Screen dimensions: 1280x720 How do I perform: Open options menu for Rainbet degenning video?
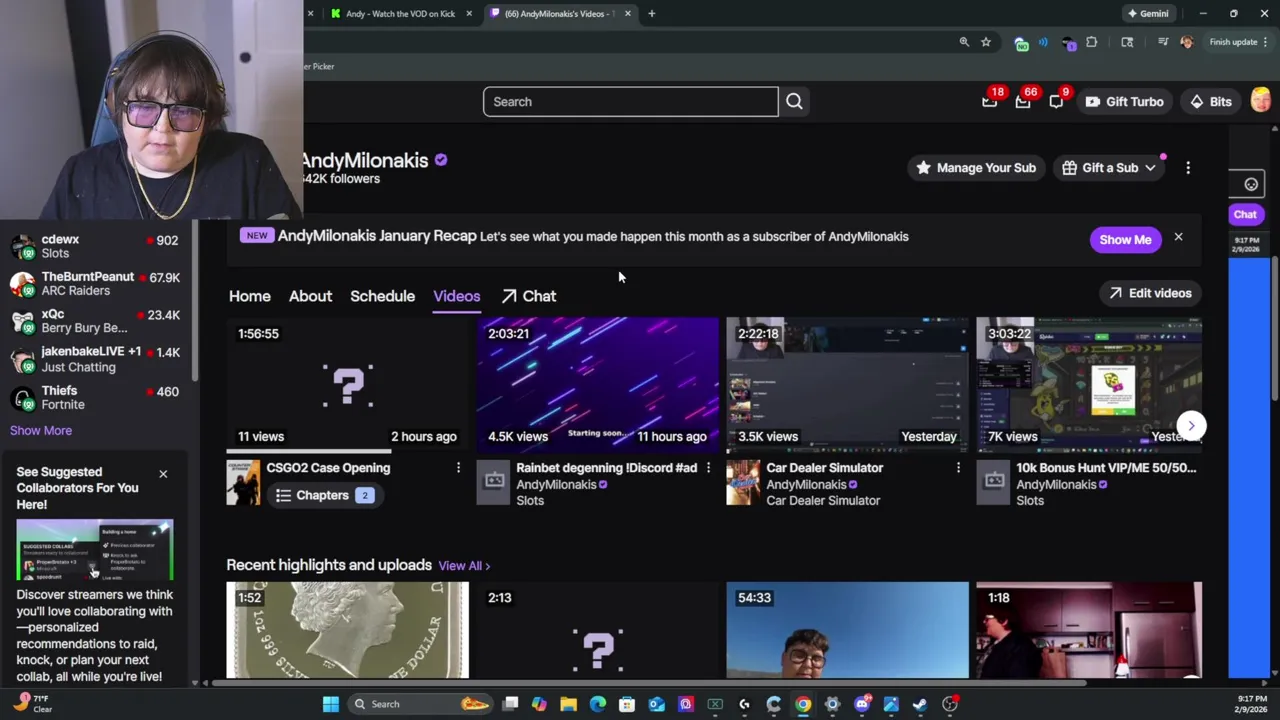point(708,468)
